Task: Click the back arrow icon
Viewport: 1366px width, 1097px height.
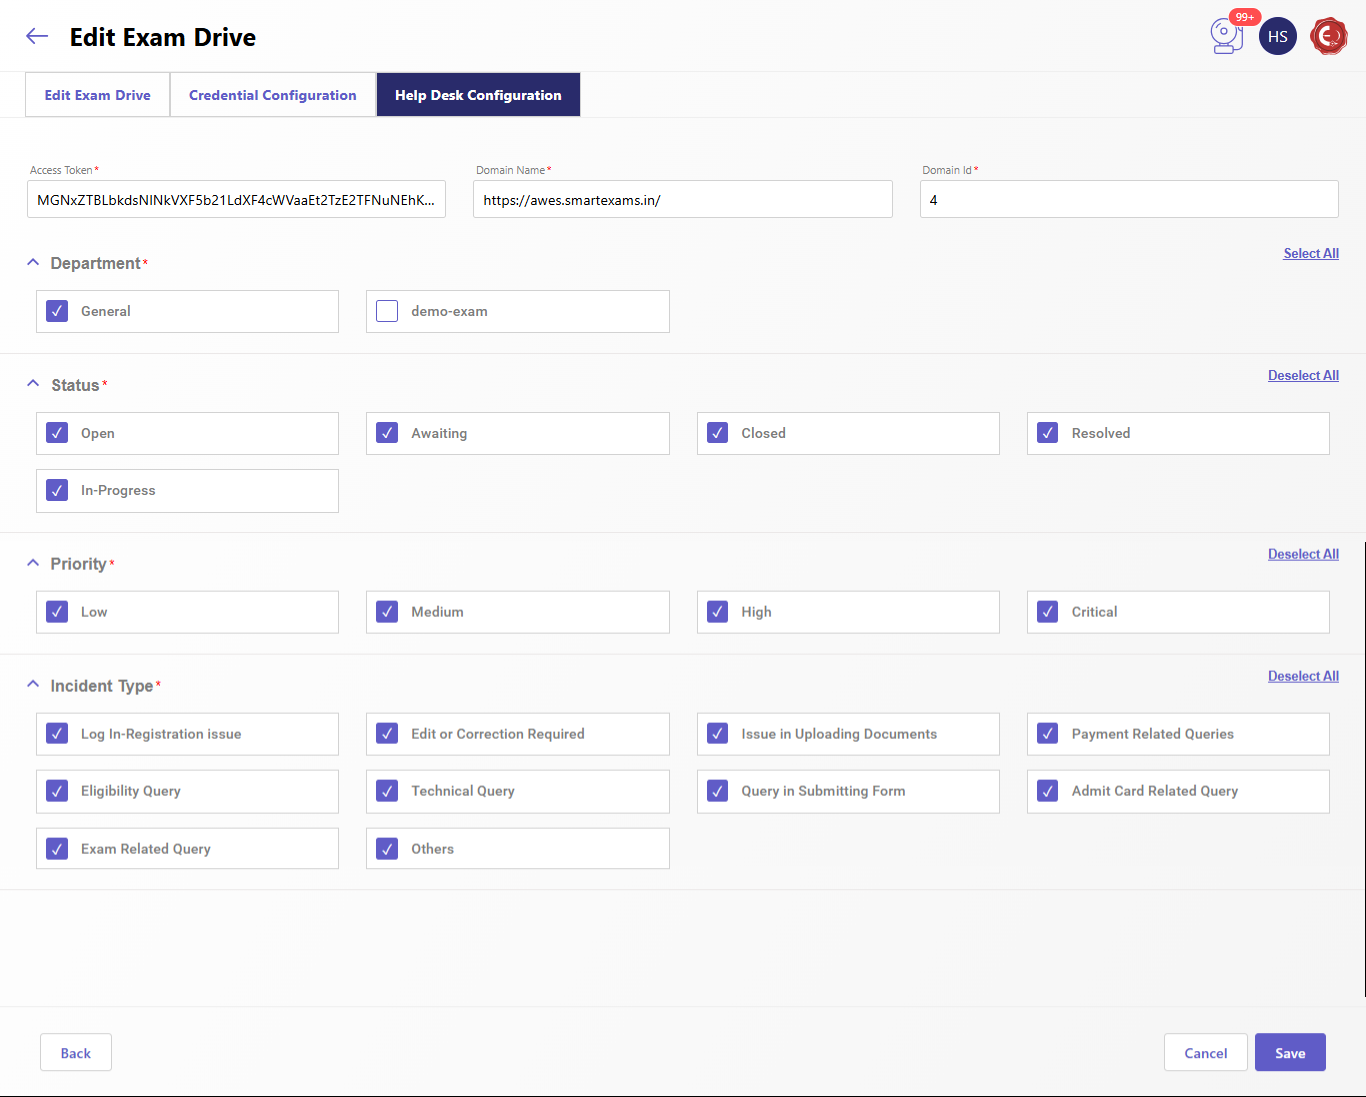Action: pos(37,37)
